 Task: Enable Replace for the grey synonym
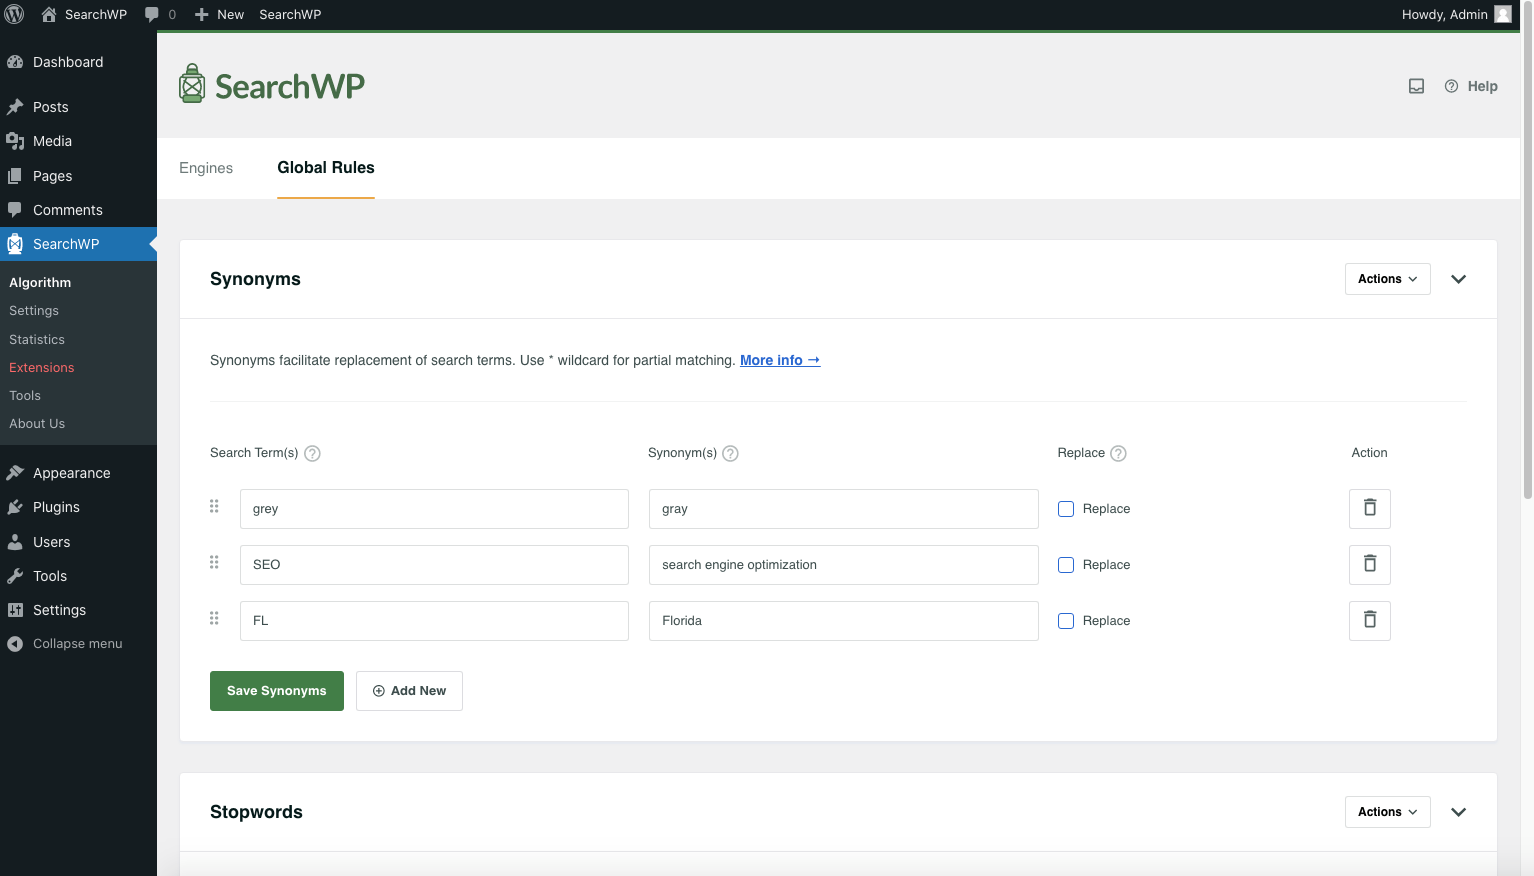click(x=1066, y=509)
